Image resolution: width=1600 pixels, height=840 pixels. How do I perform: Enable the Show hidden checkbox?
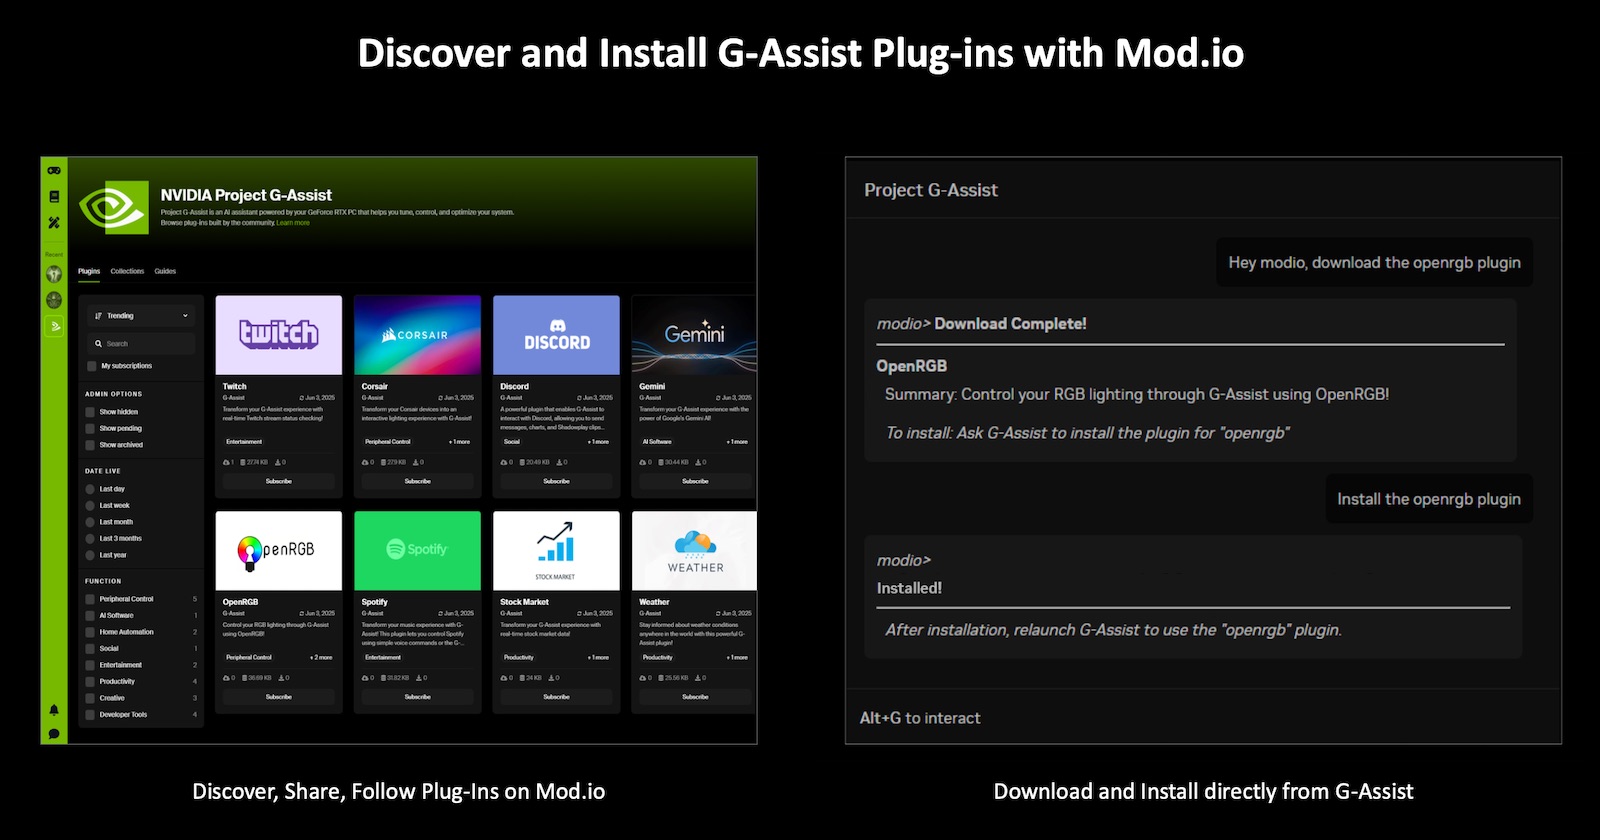90,412
